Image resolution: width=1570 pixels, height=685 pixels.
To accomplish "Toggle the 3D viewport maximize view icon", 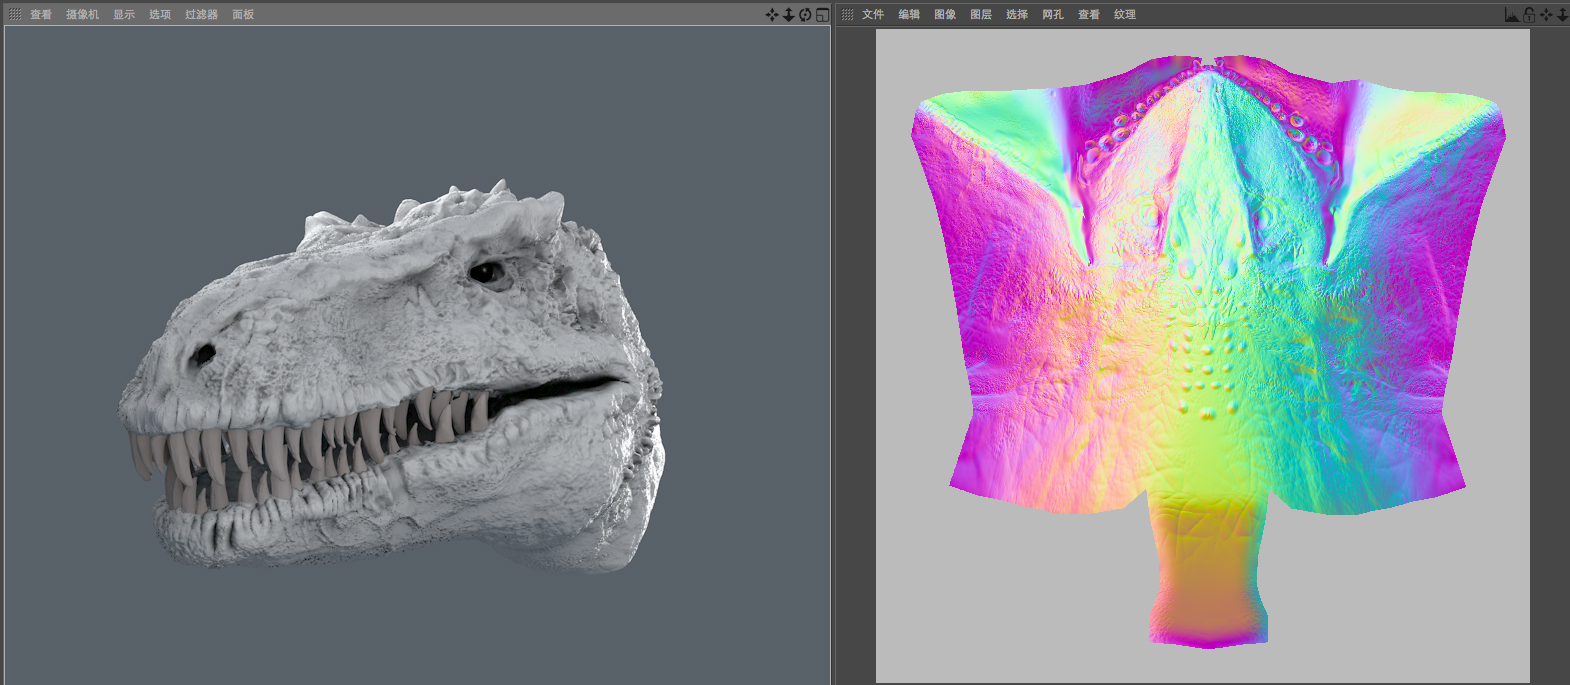I will tap(822, 15).
